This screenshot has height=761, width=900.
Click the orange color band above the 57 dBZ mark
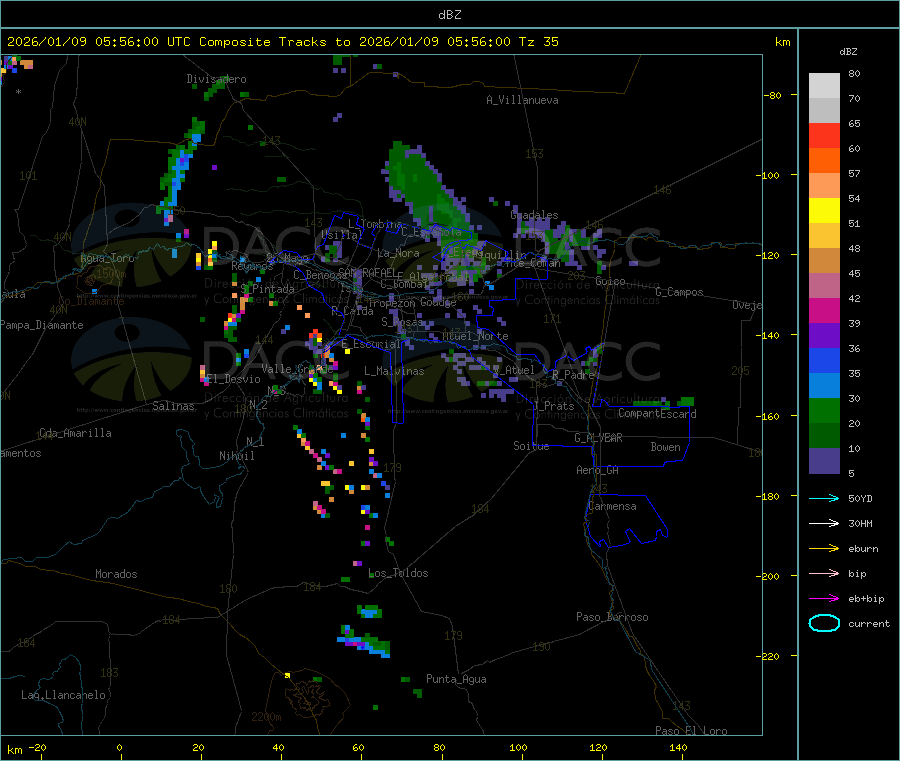tap(824, 161)
